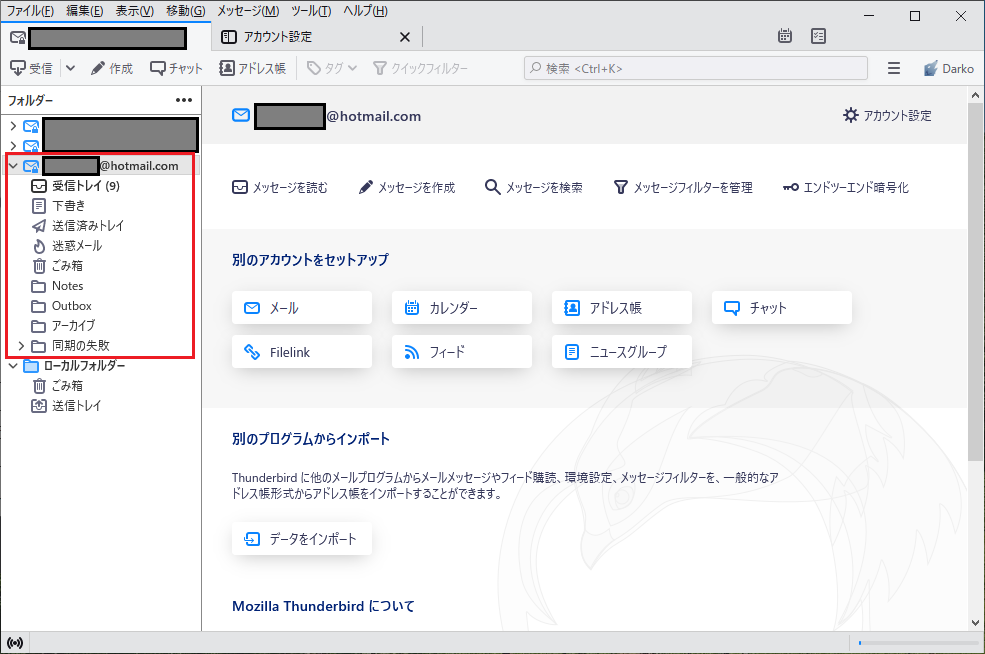The image size is (985, 654).
Task: Collapse the hotmail.com account tree
Action: coord(13,166)
